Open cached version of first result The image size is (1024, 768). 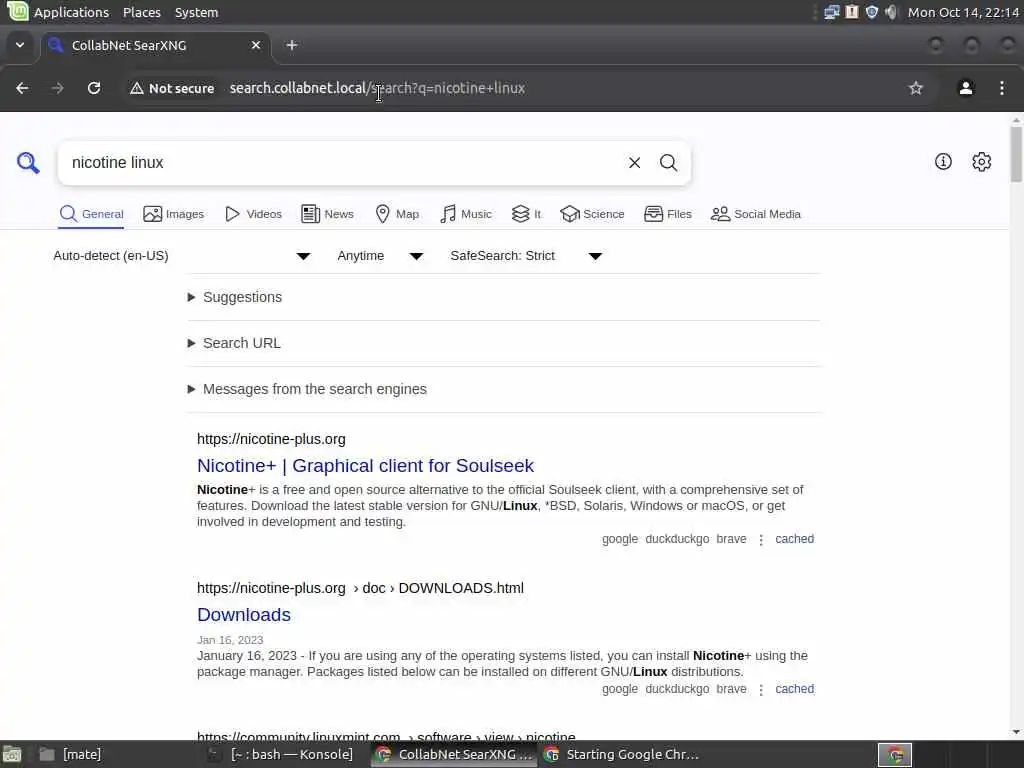click(x=794, y=539)
